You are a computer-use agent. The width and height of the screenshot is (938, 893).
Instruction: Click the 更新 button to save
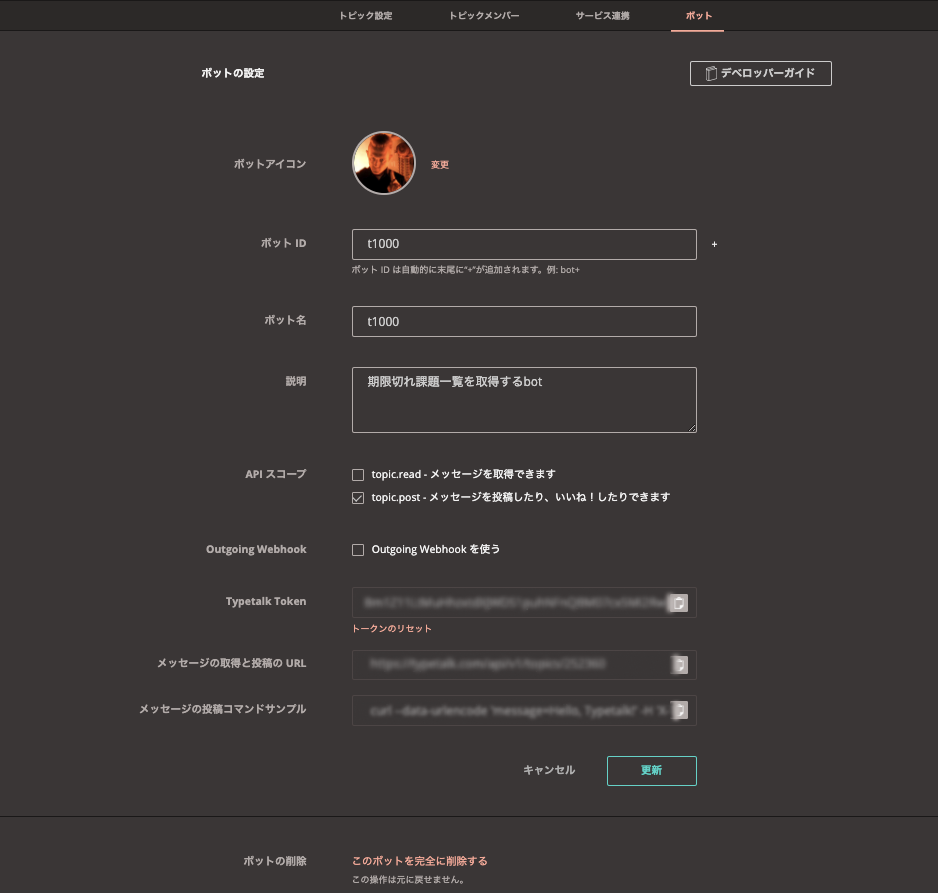click(651, 770)
